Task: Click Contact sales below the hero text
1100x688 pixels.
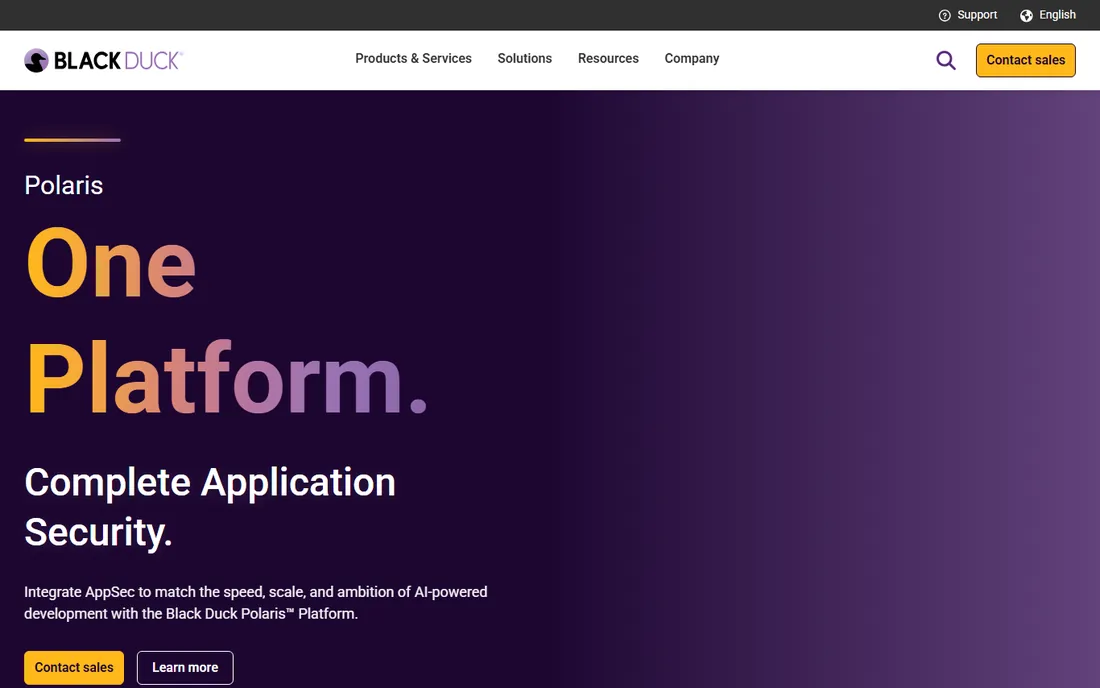Action: tap(74, 668)
